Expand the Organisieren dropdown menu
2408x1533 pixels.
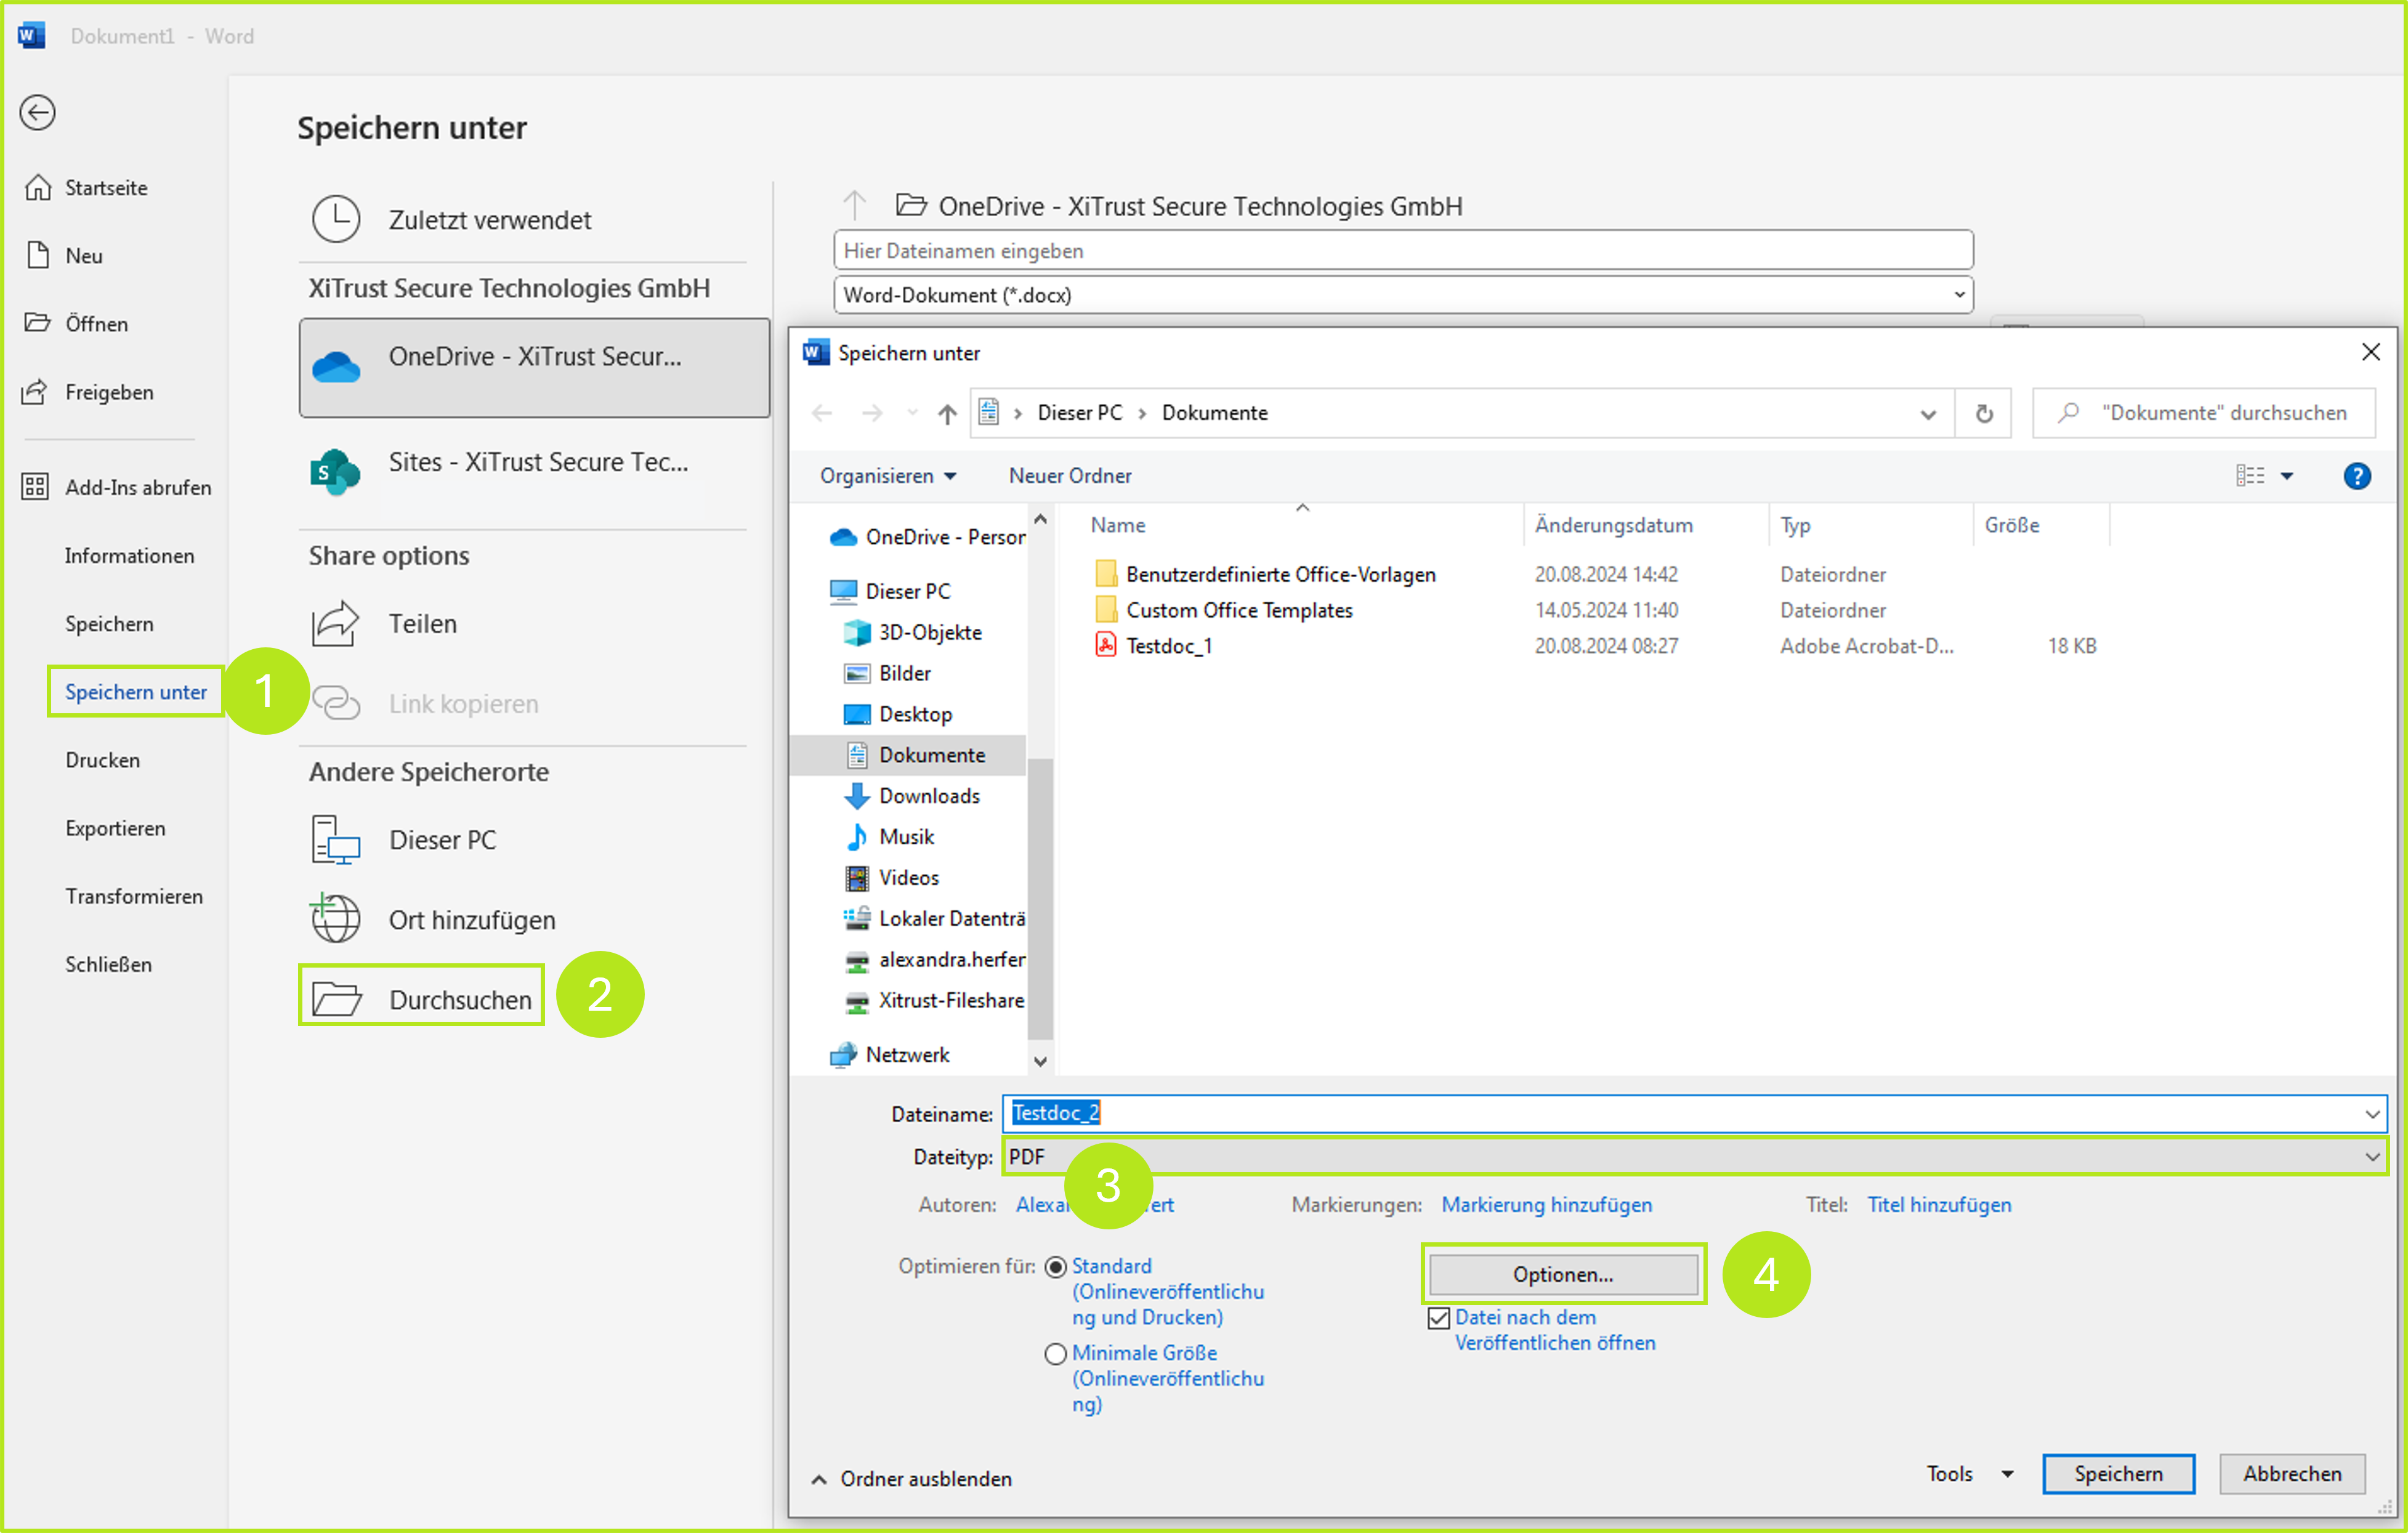[x=888, y=476]
